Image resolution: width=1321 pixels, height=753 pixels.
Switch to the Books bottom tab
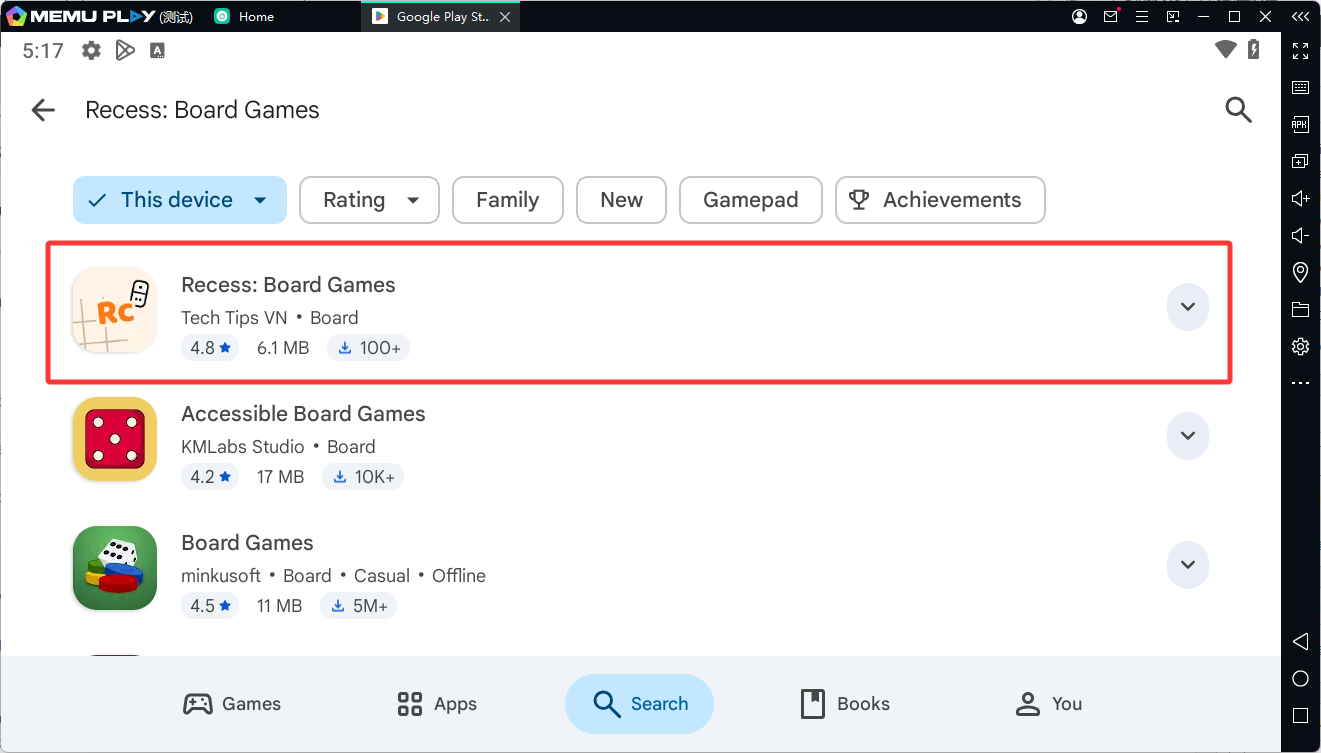tap(845, 704)
